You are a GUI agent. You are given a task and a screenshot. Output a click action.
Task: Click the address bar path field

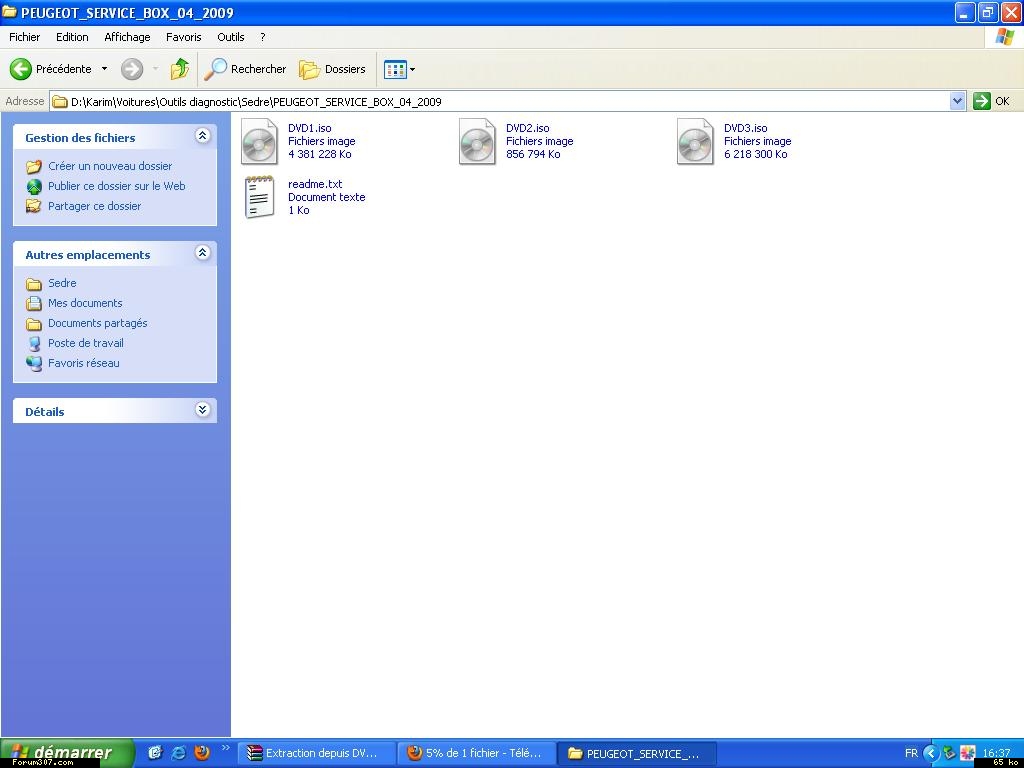pyautogui.click(x=500, y=101)
